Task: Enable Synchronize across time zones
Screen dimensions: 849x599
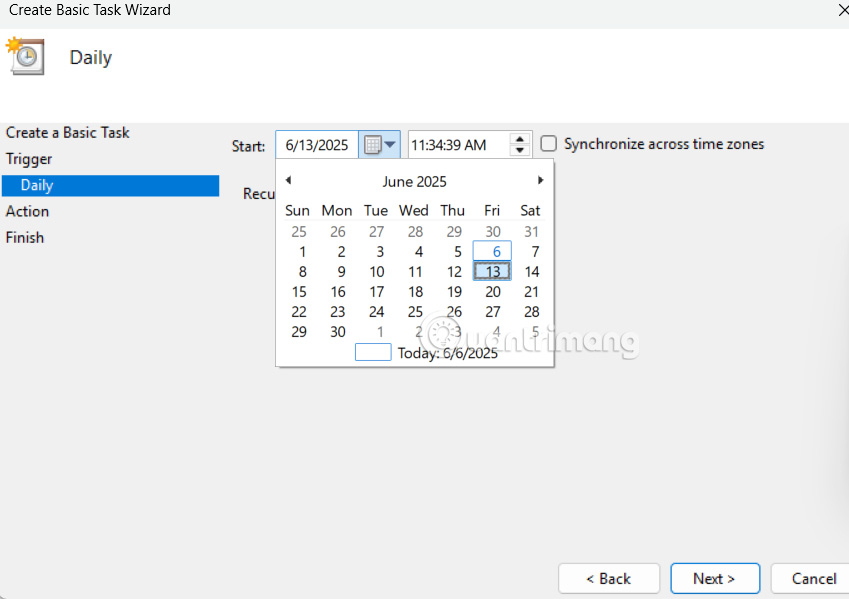Action: (548, 144)
